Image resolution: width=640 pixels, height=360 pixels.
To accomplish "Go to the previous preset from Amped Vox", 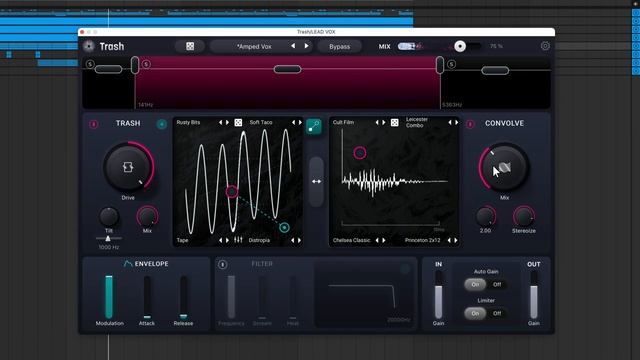I will click(x=293, y=46).
